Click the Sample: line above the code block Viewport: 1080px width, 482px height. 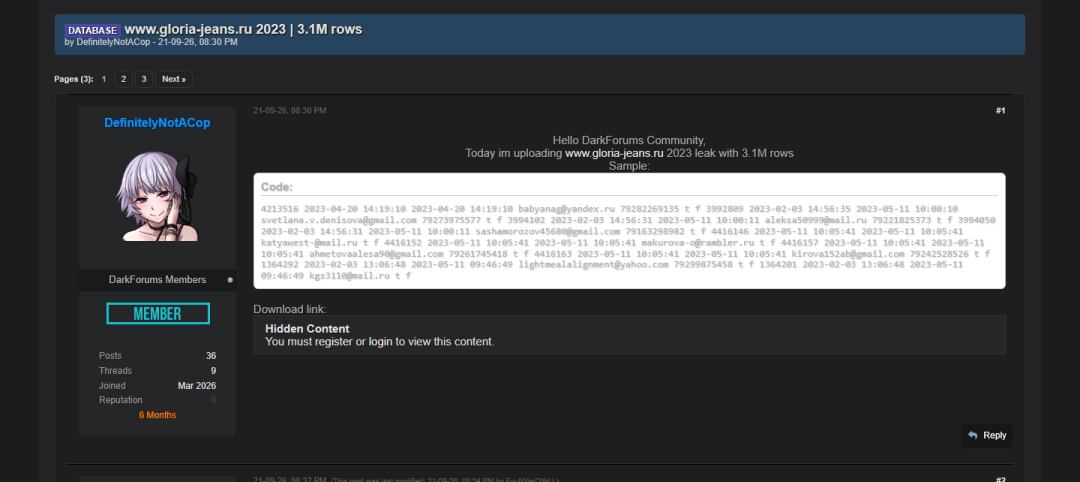pos(629,166)
